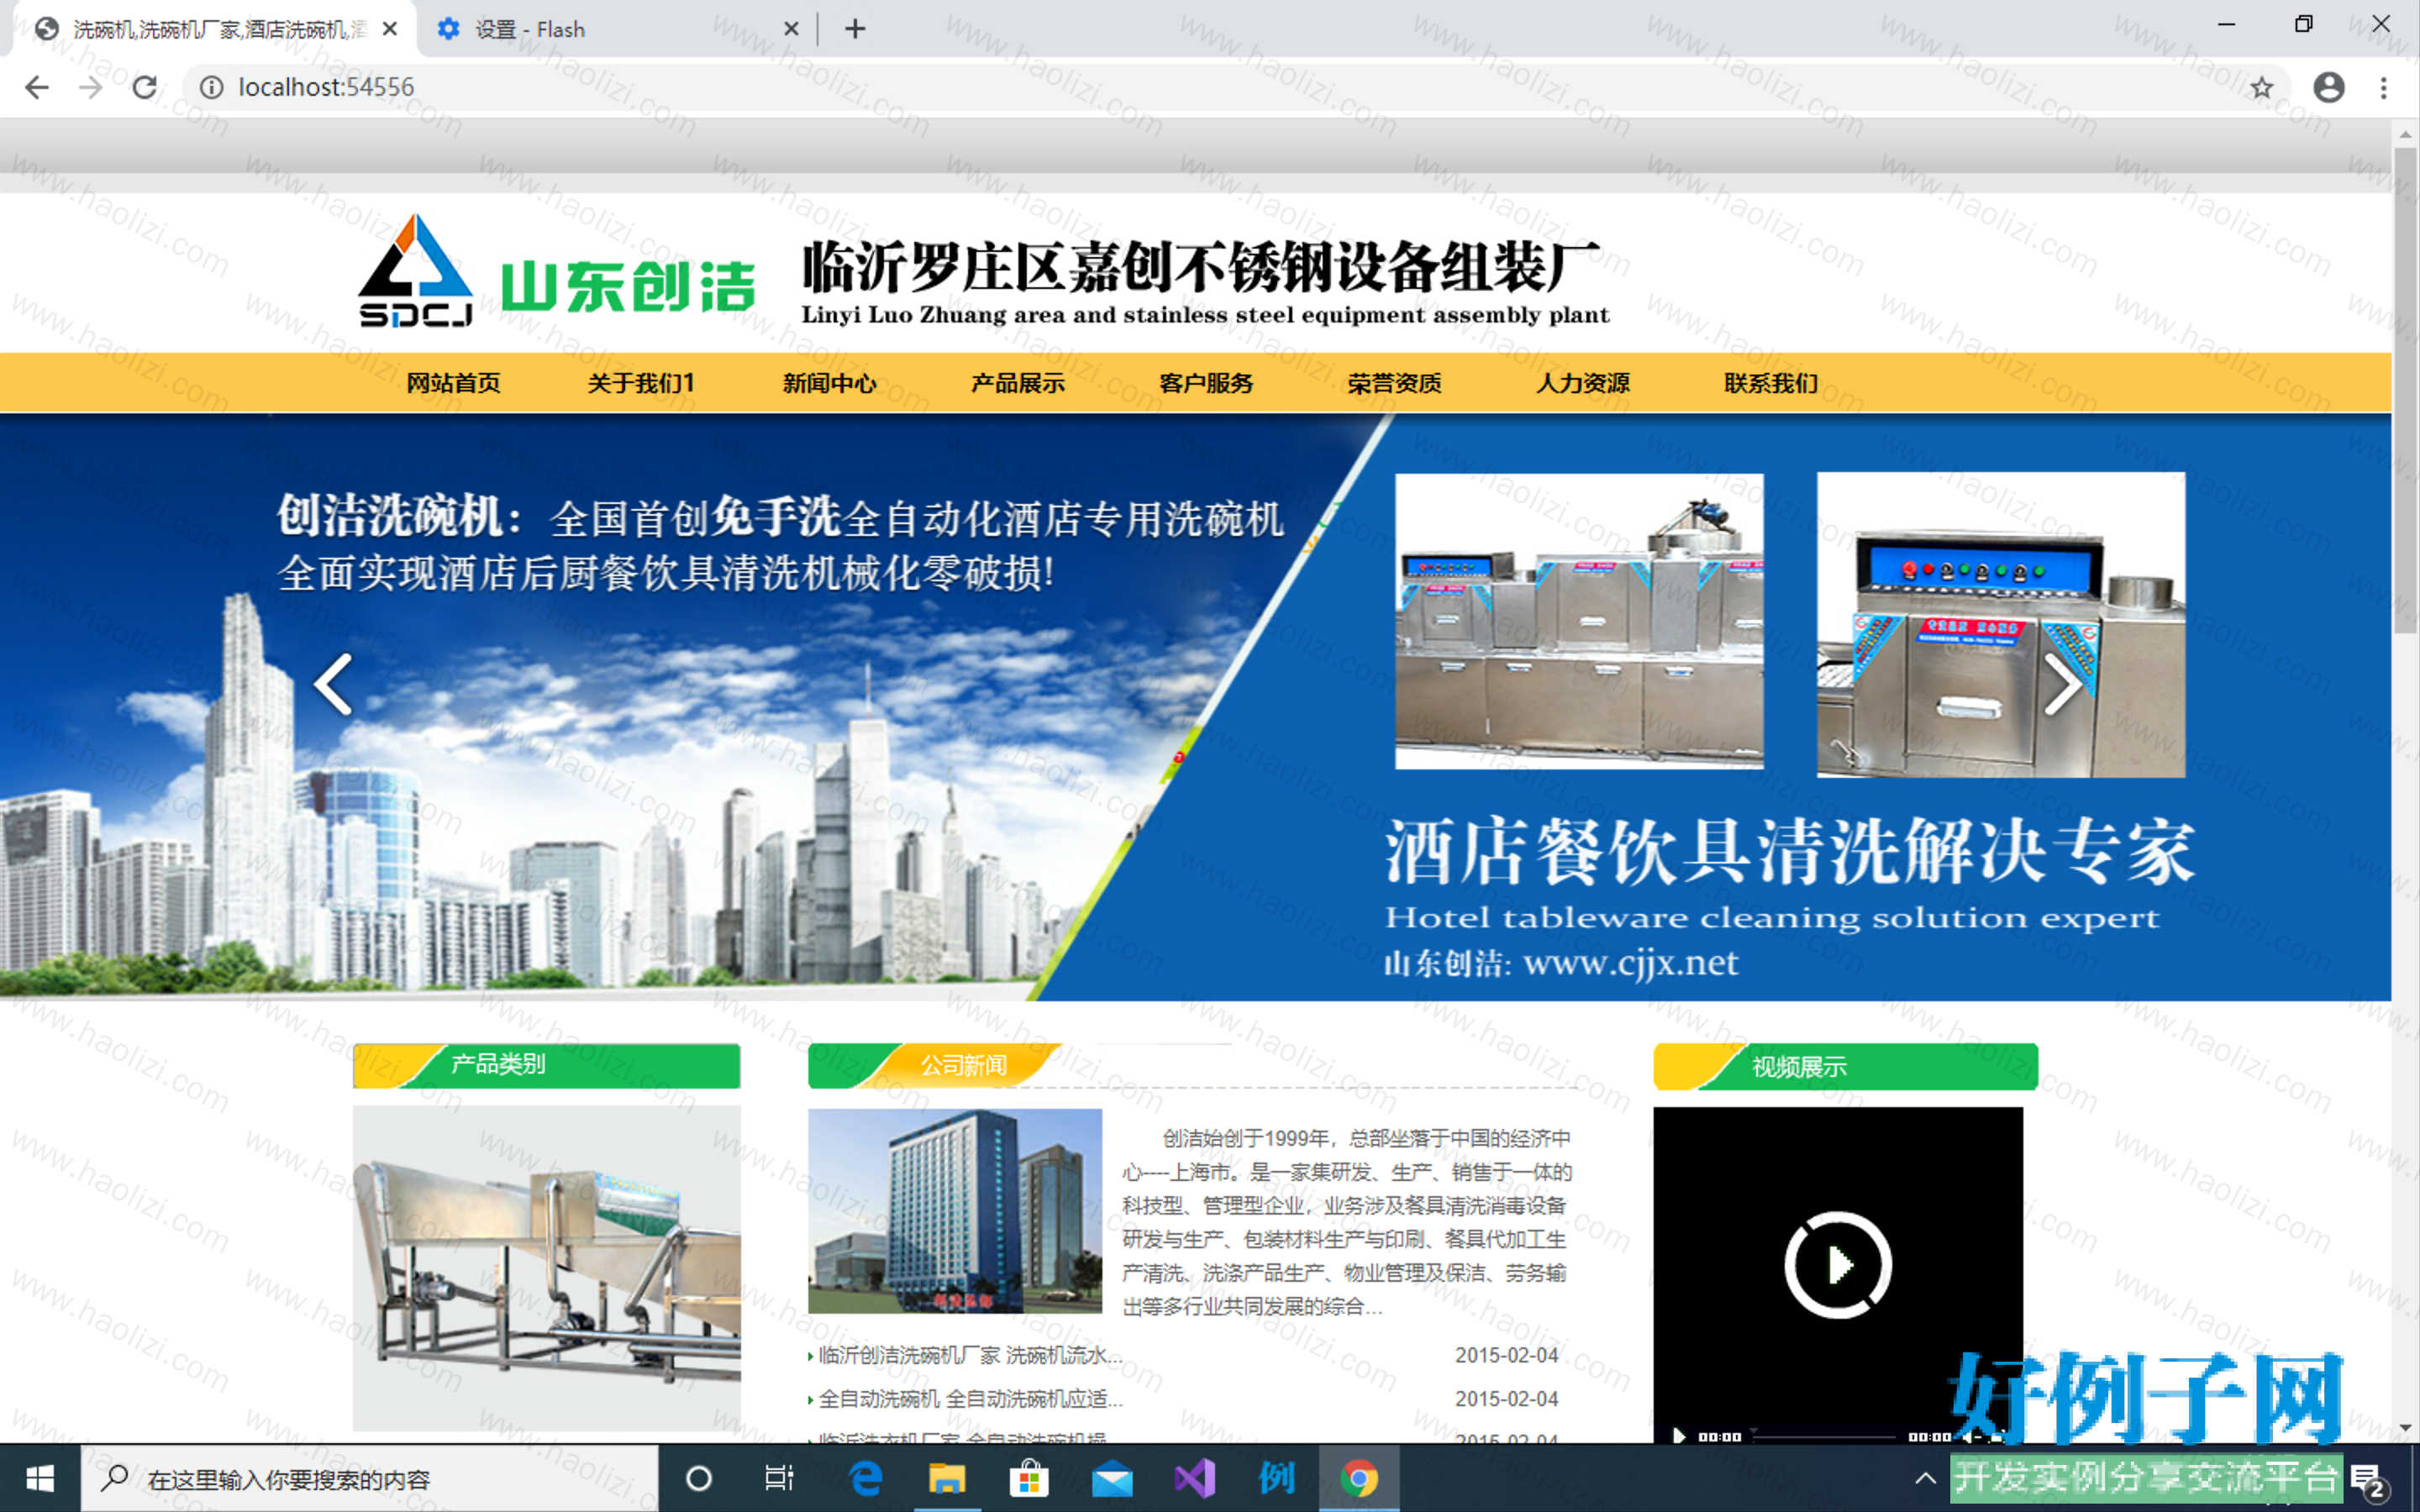
Task: Go to 联系我们 in the navigation bar
Action: coord(1771,384)
